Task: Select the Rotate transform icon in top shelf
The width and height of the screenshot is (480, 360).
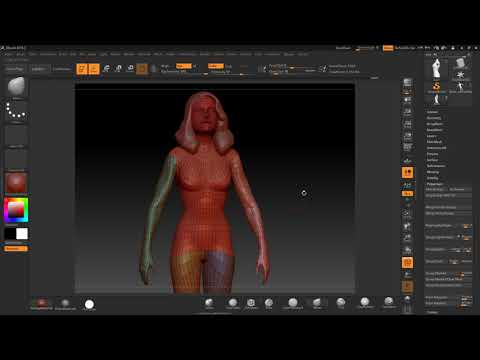Action: 130,69
